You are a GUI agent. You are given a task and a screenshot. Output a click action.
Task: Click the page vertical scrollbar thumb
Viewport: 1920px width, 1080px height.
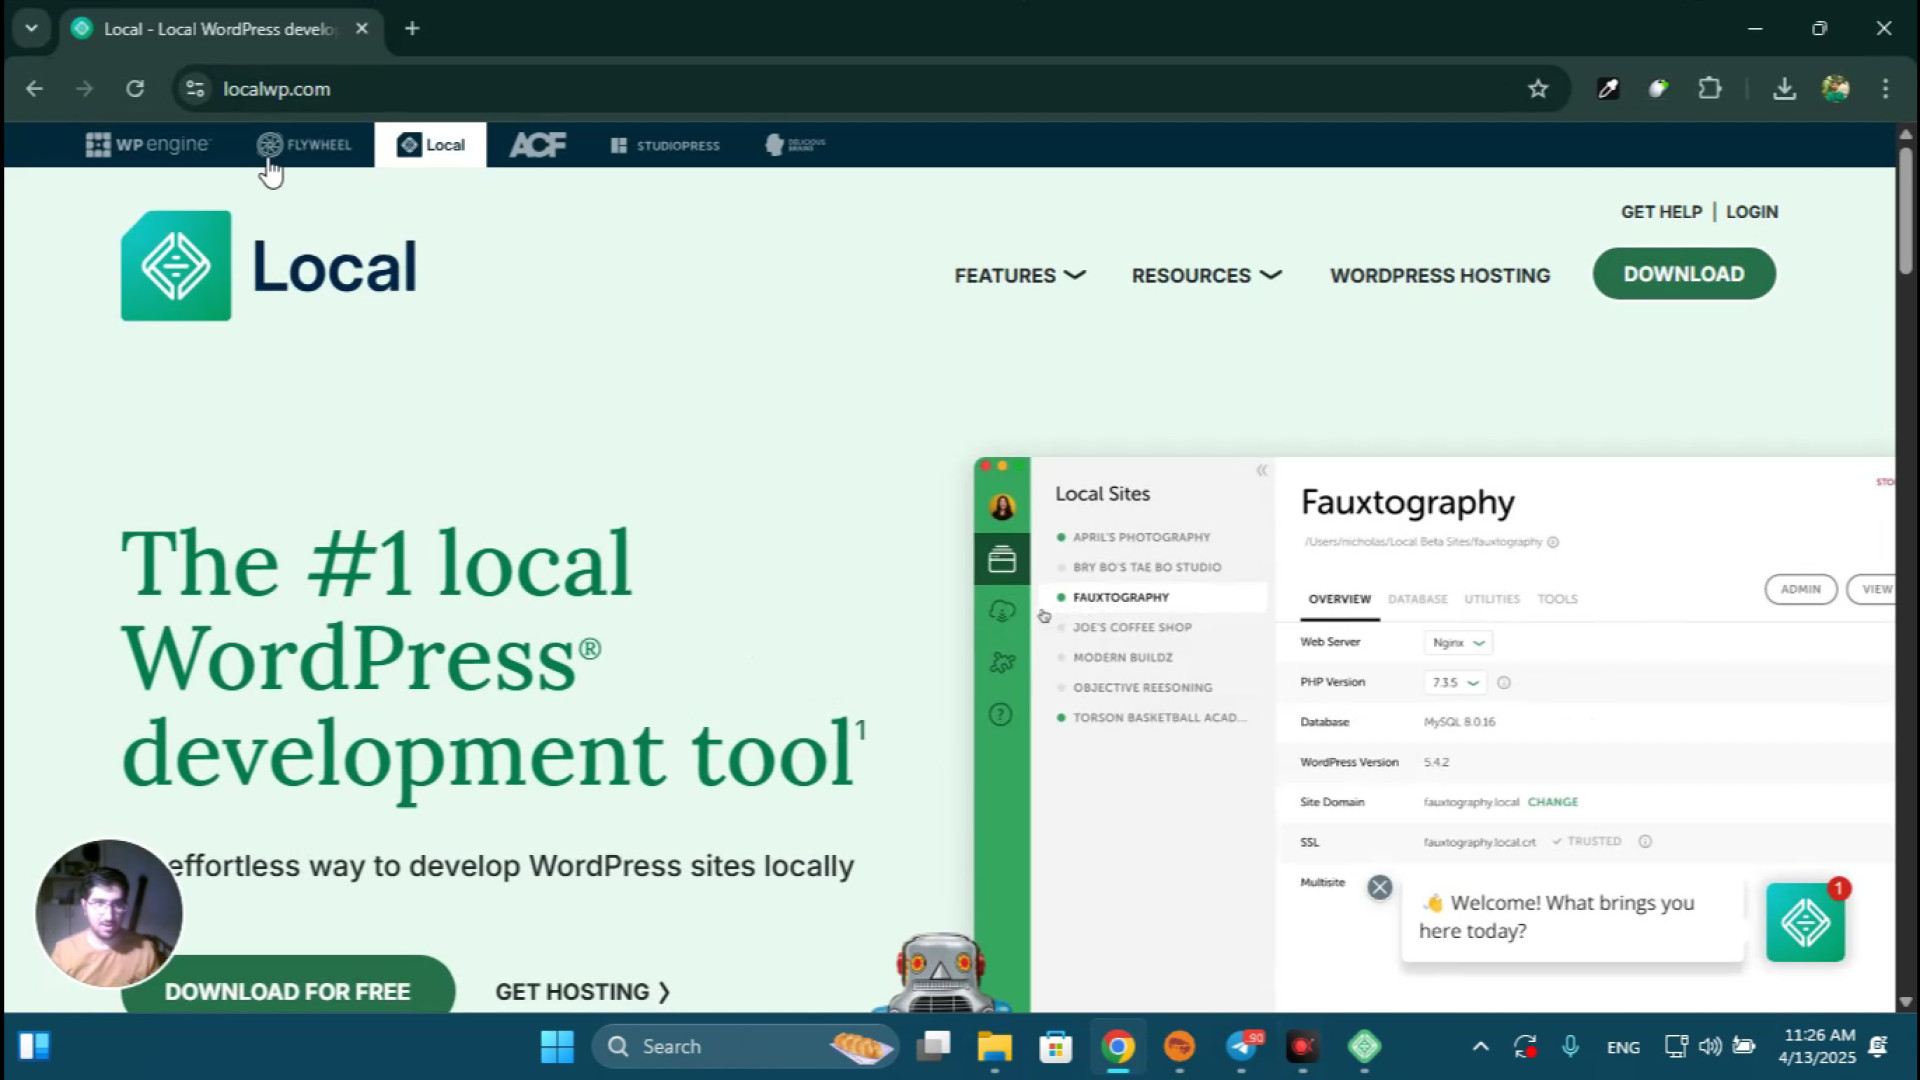click(x=1905, y=210)
